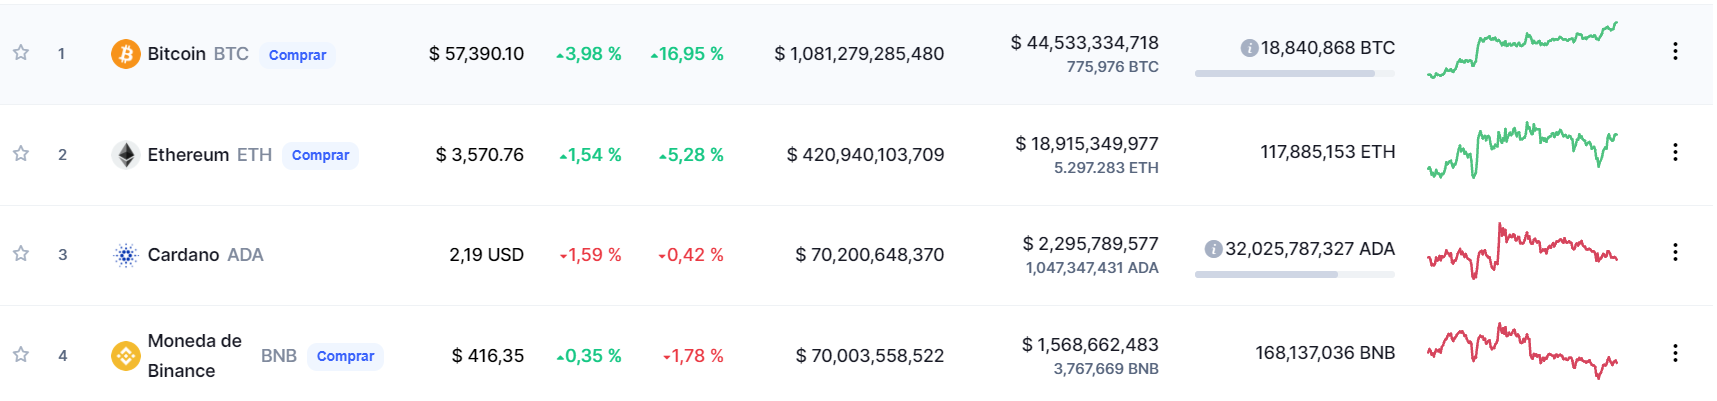
Task: Click the Cardano logo icon
Action: tap(125, 255)
